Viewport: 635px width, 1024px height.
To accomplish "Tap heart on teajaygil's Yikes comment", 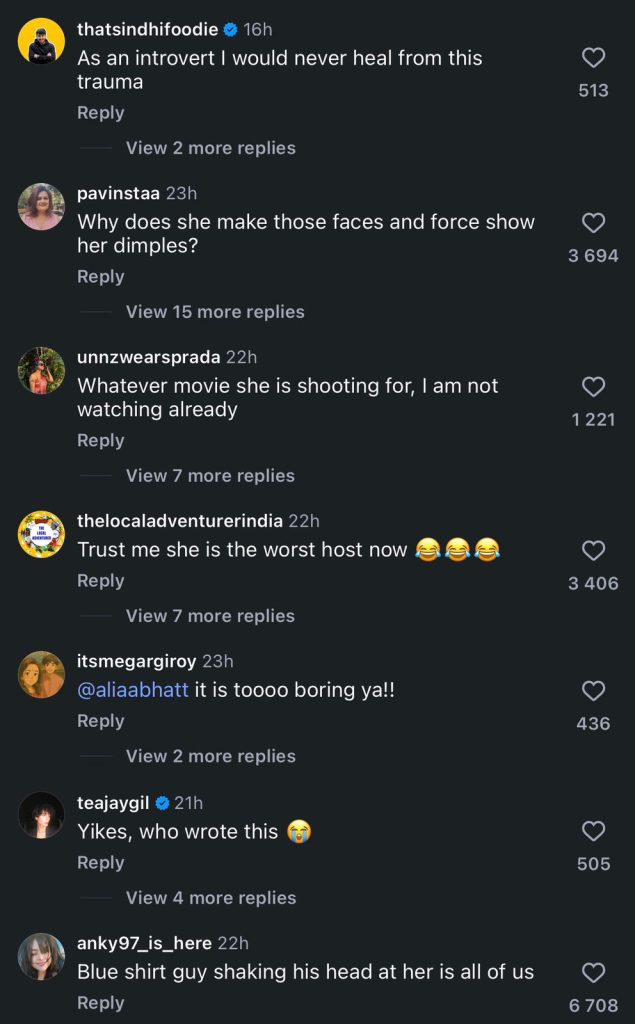I will pos(593,831).
